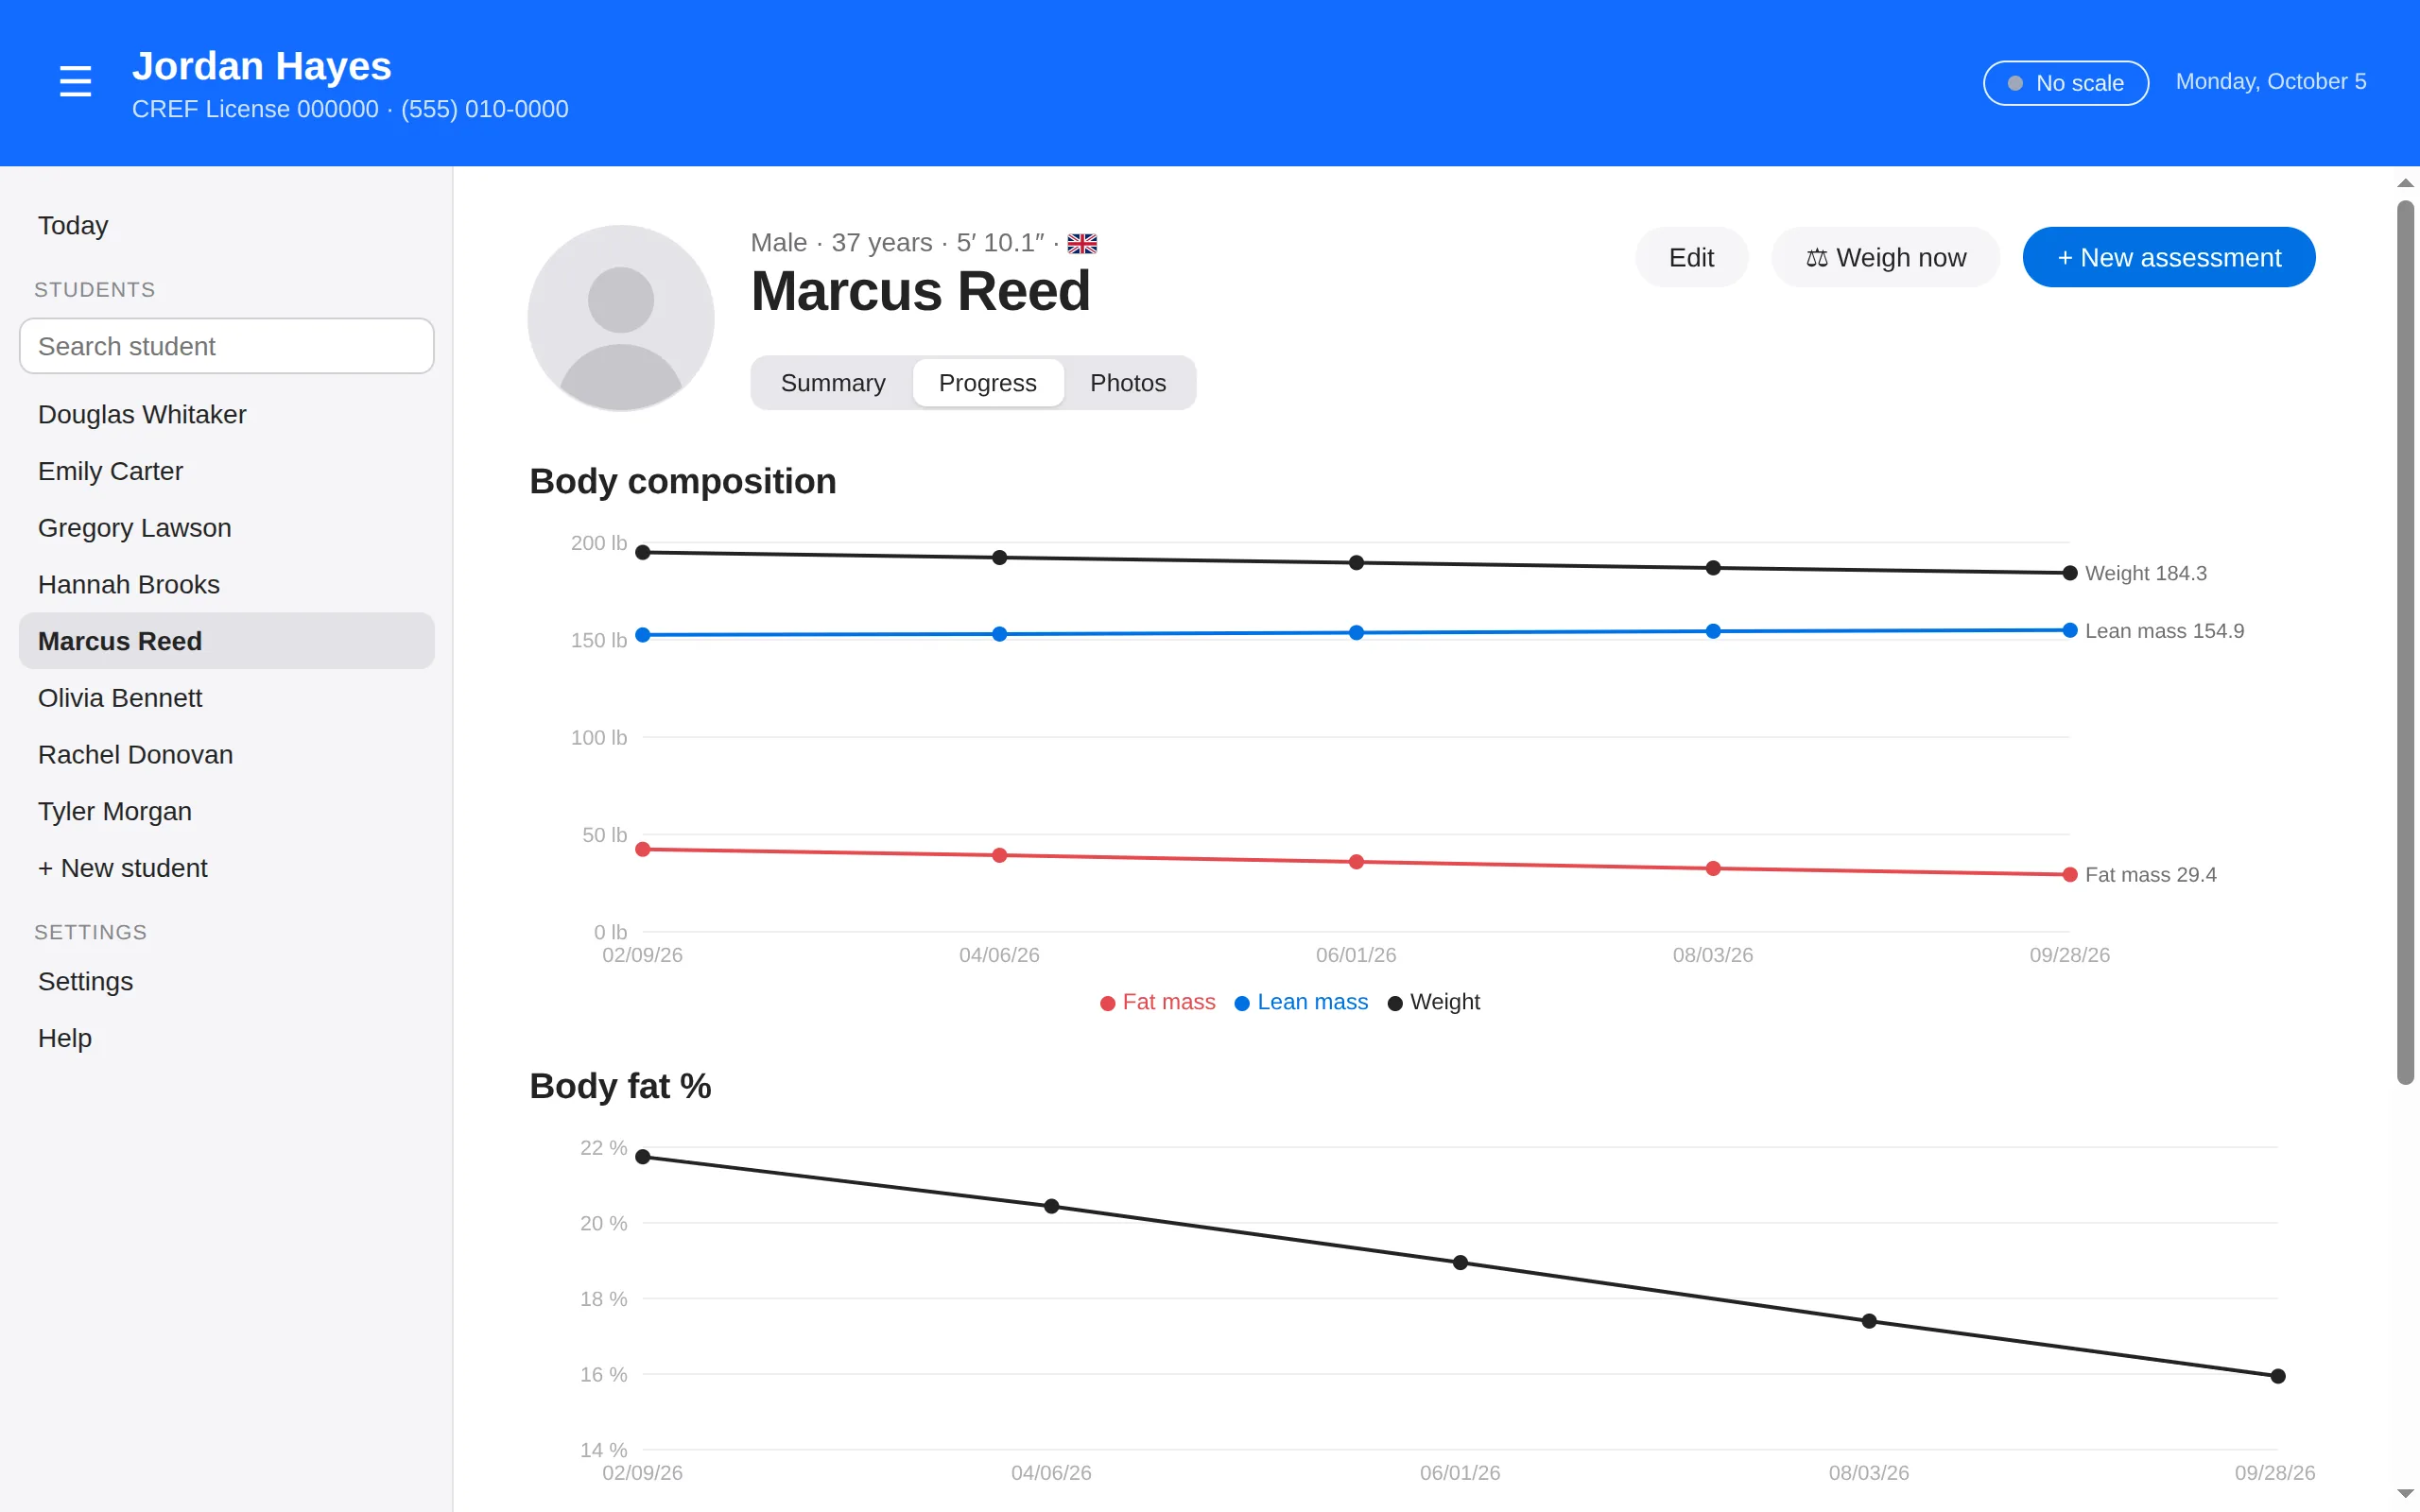This screenshot has width=2420, height=1512.
Task: Click the No scale status indicator
Action: tap(2066, 83)
